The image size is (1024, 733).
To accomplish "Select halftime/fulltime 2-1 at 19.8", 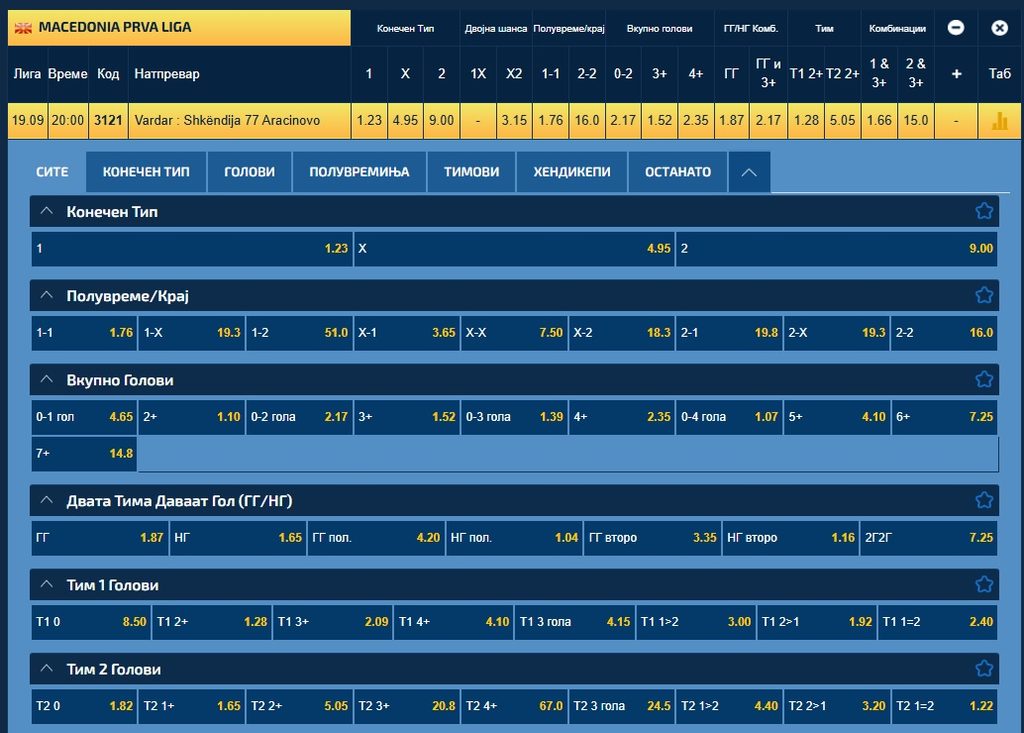I will [729, 333].
